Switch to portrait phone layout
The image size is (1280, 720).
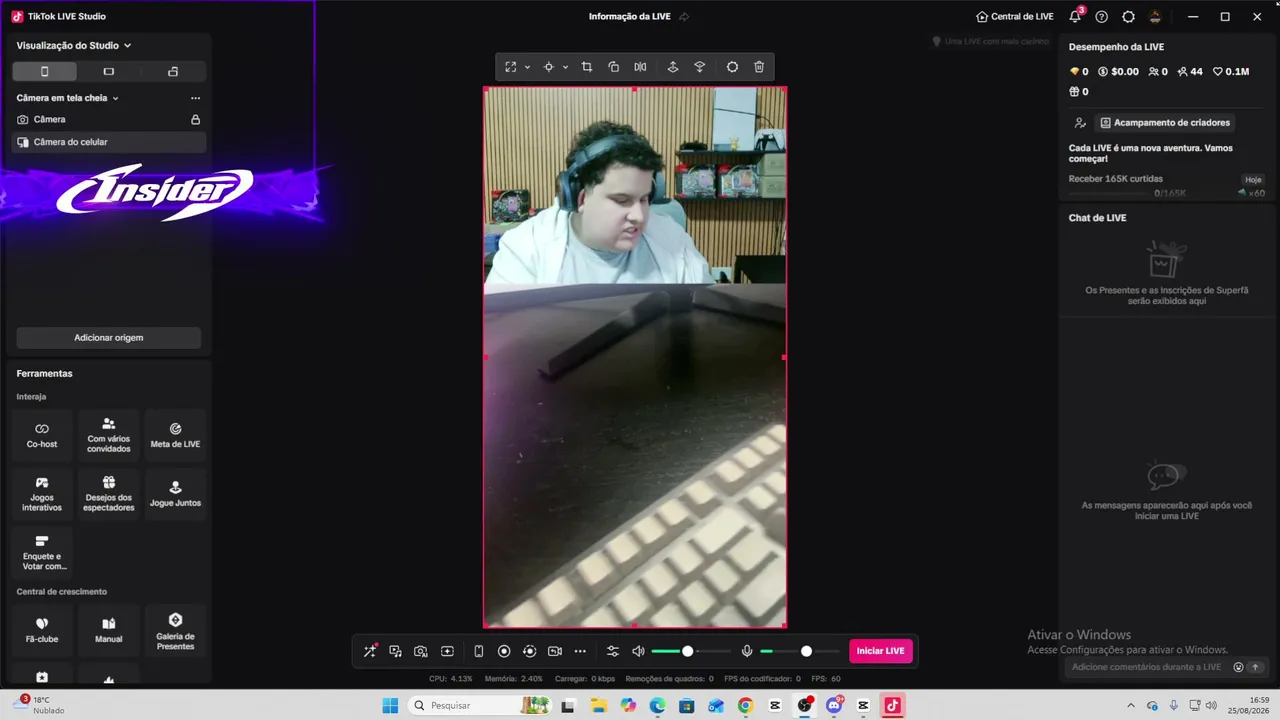(44, 71)
